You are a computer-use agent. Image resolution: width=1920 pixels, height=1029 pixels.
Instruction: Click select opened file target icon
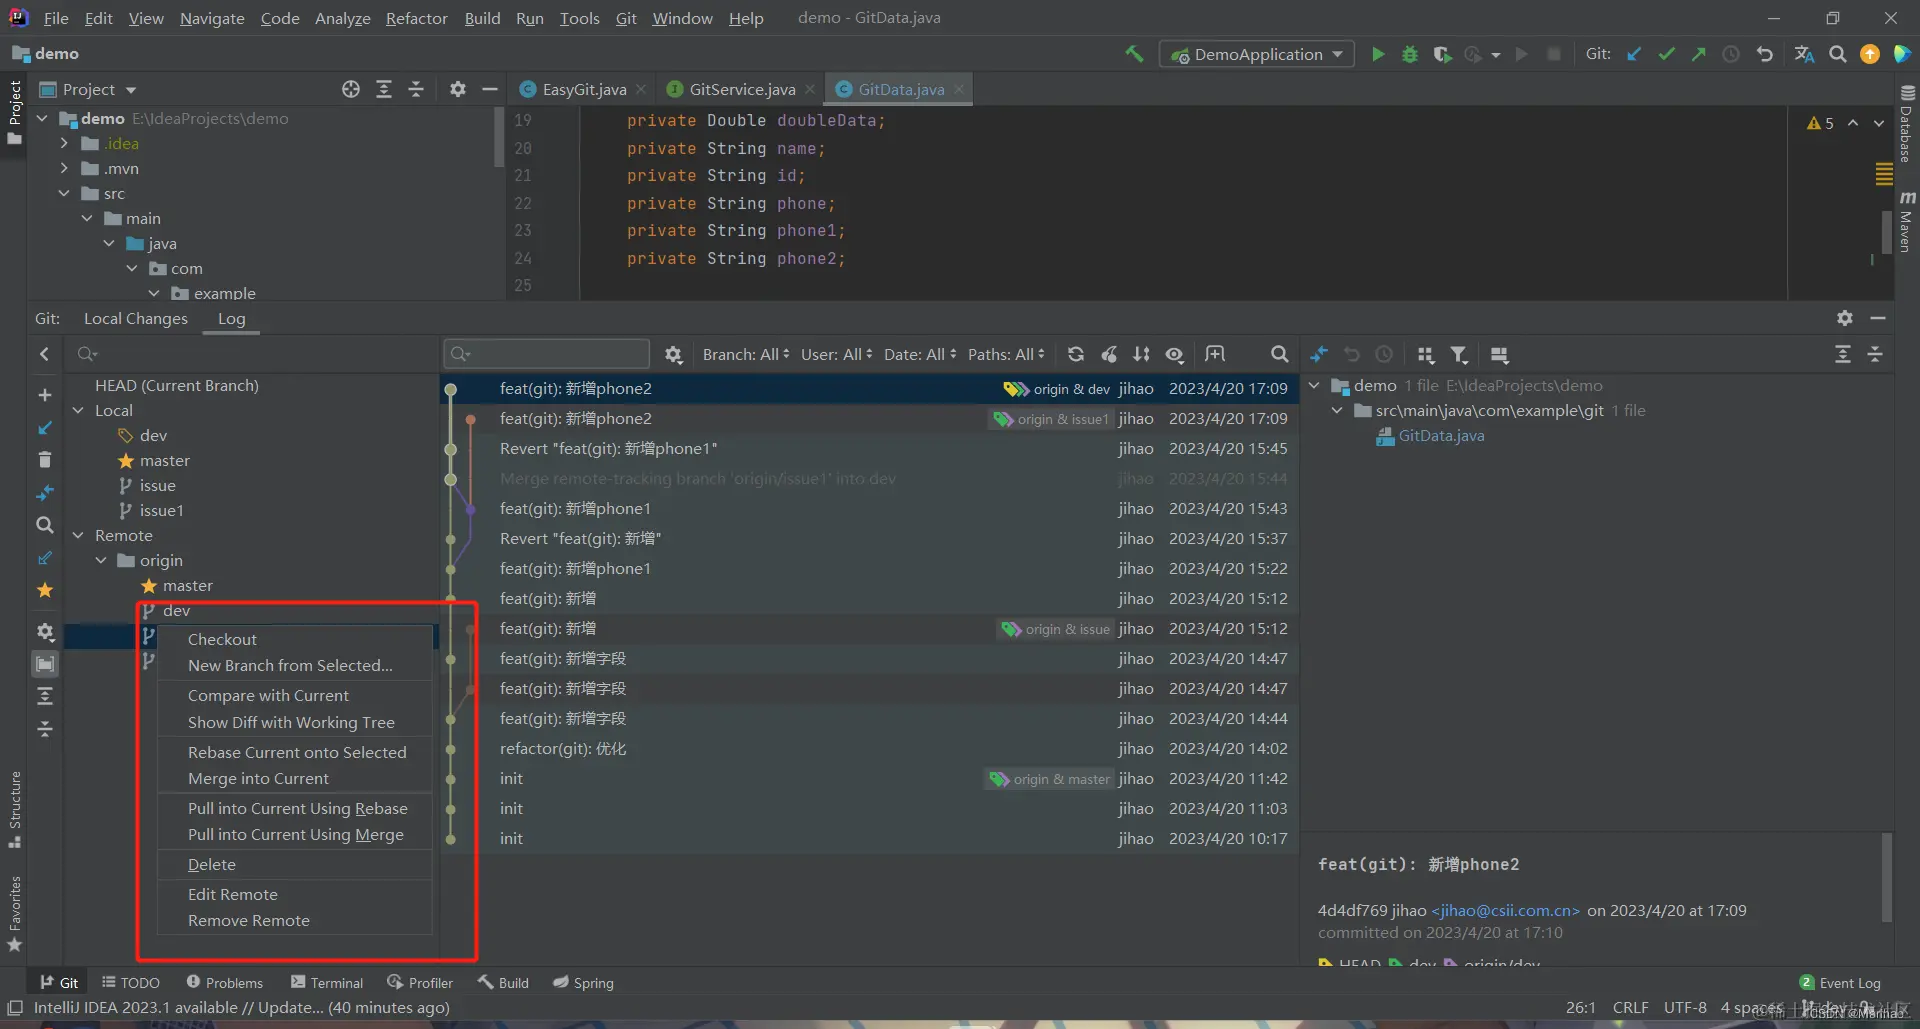[x=351, y=89]
